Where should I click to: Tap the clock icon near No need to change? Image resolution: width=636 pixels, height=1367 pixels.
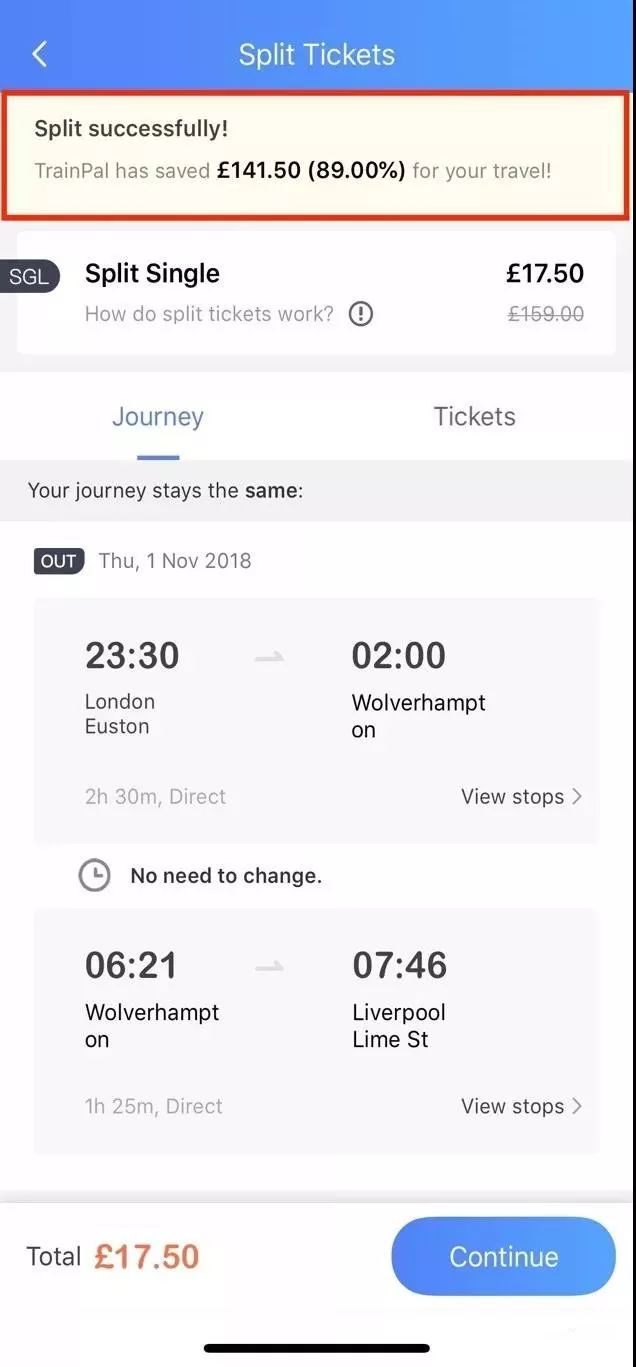point(95,876)
